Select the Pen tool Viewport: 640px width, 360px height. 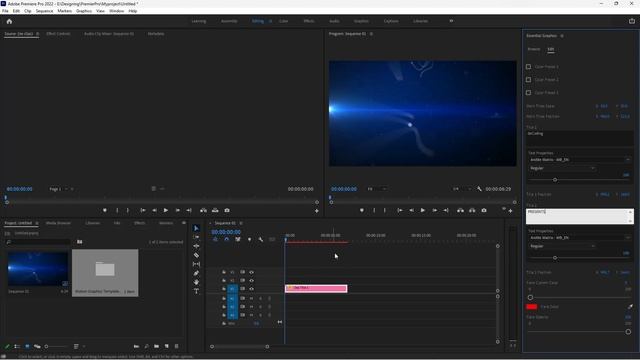pos(196,273)
